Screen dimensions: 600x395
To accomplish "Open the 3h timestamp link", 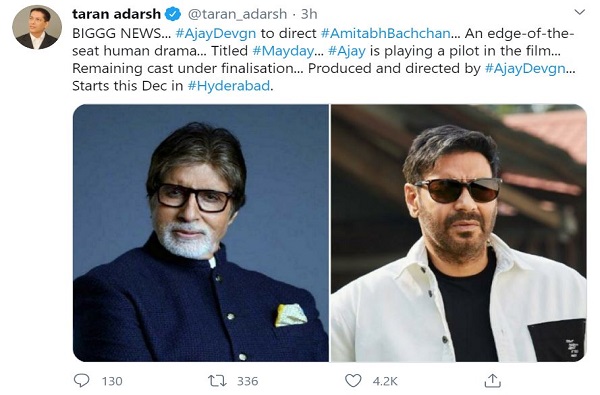I will (309, 14).
